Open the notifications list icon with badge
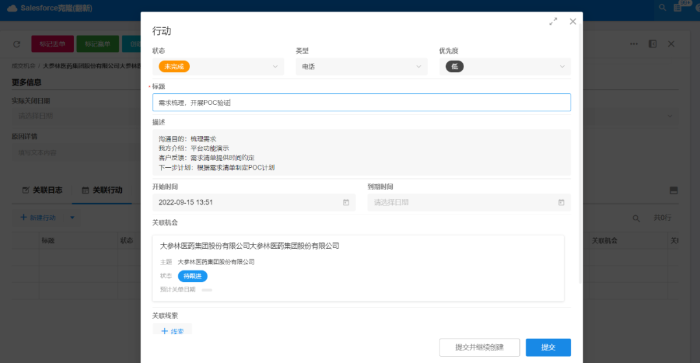 [x=678, y=8]
